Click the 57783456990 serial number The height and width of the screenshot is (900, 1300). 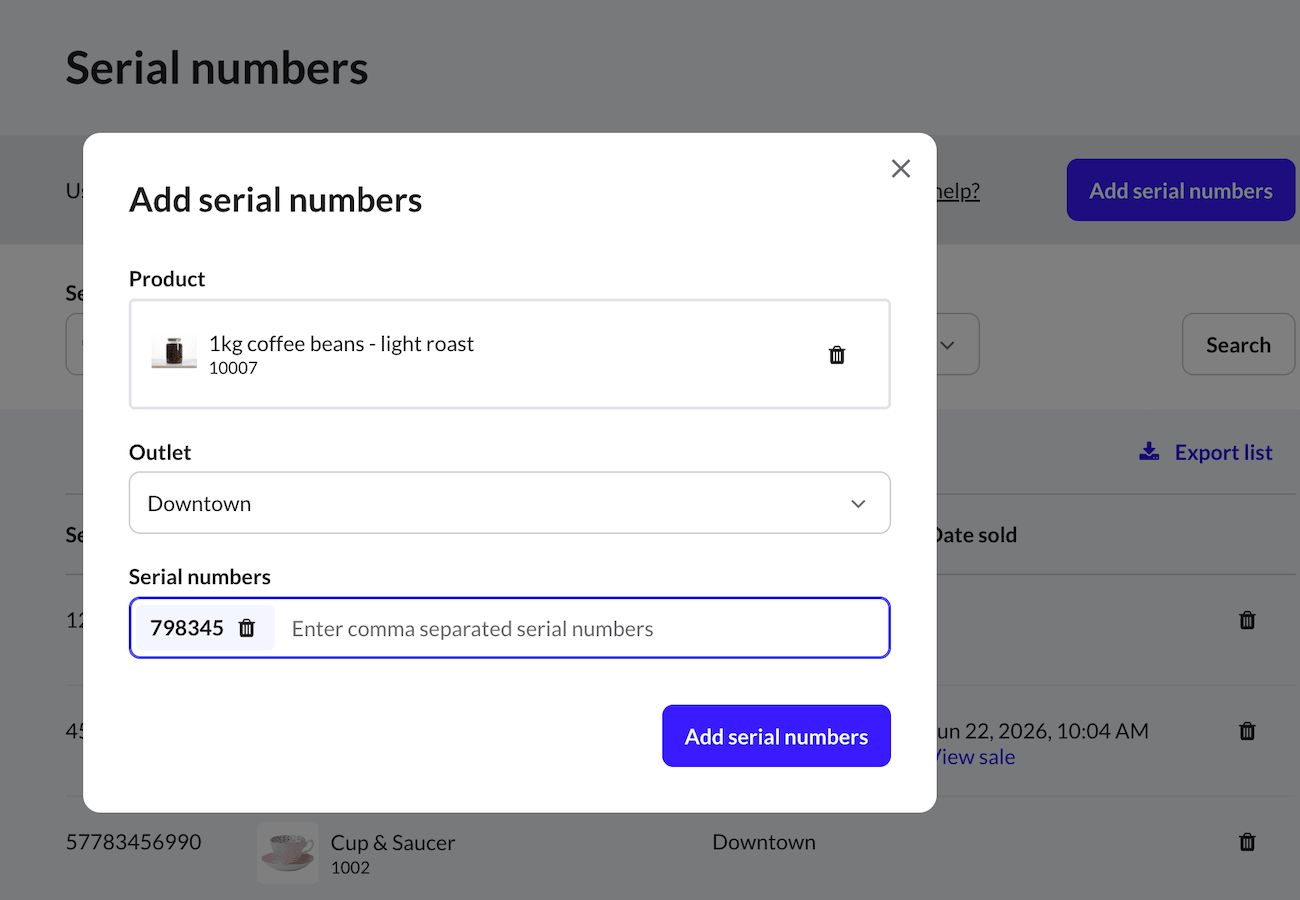coord(133,842)
